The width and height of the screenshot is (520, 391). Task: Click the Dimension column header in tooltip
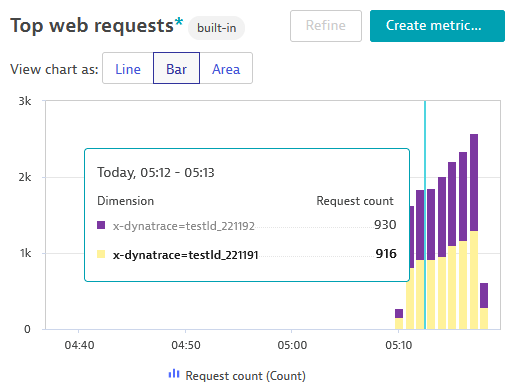click(x=125, y=201)
